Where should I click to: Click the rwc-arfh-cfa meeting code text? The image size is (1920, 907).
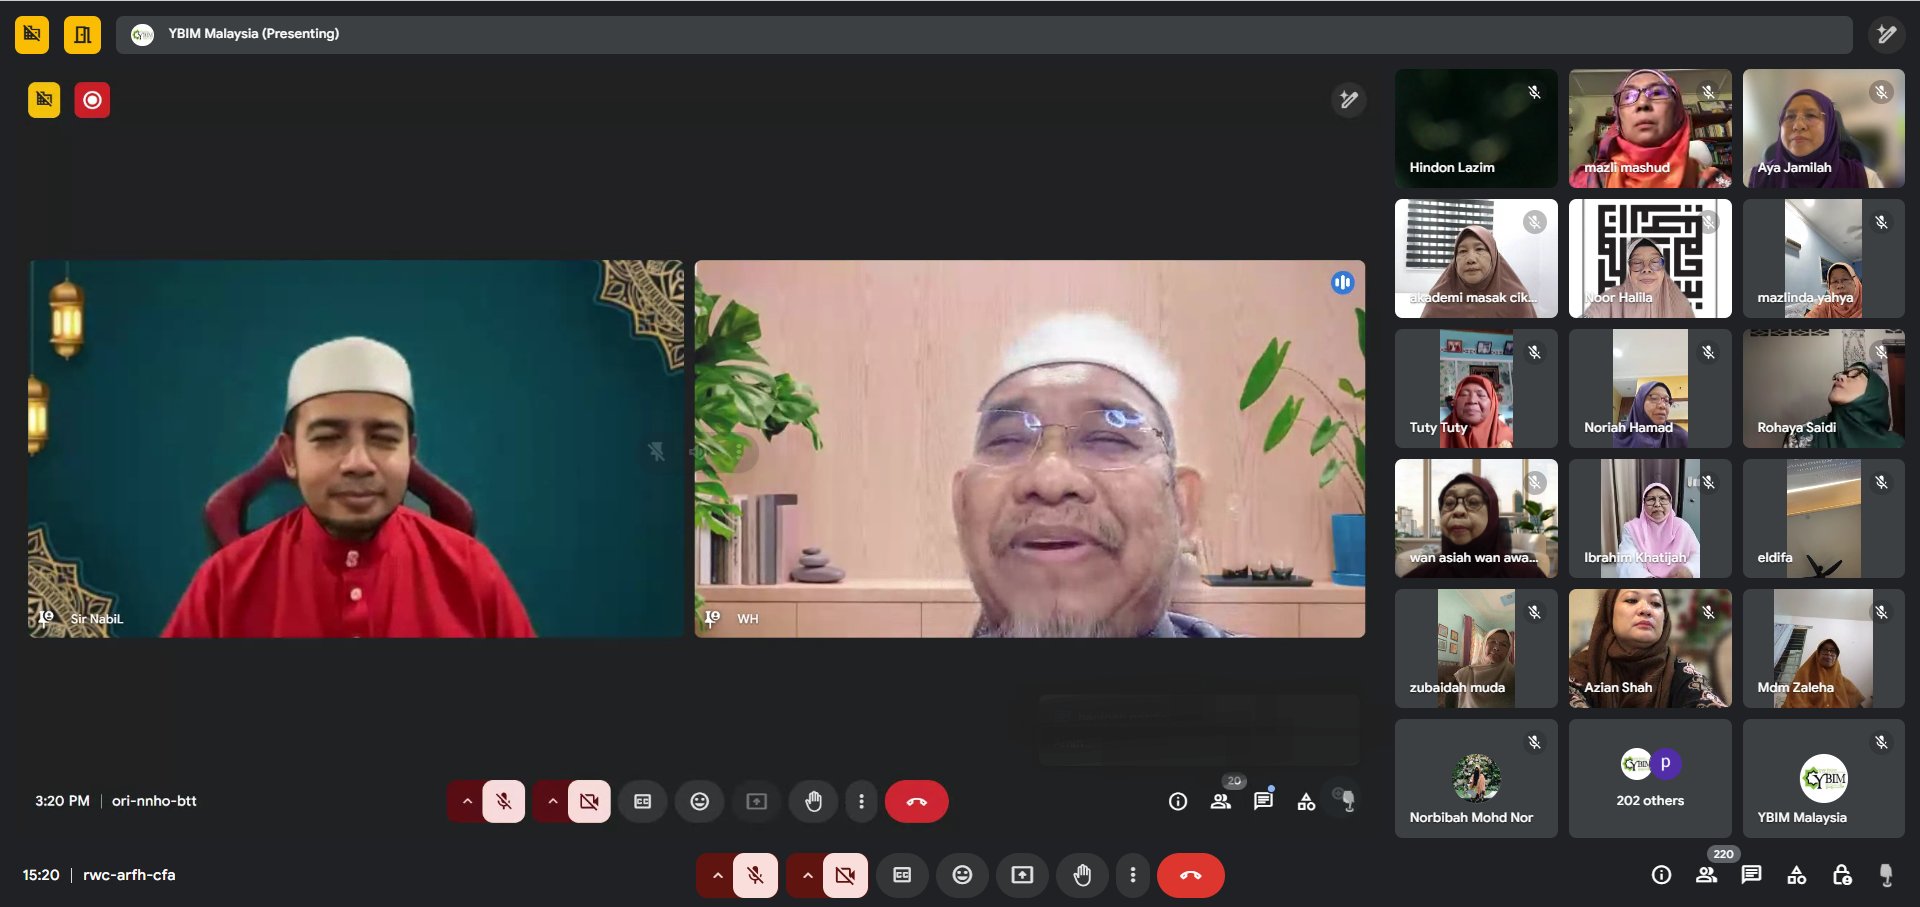pyautogui.click(x=129, y=875)
